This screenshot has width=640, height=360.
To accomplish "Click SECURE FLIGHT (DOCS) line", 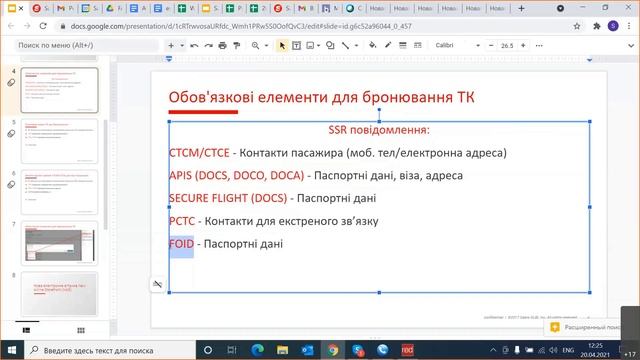I will [x=272, y=198].
